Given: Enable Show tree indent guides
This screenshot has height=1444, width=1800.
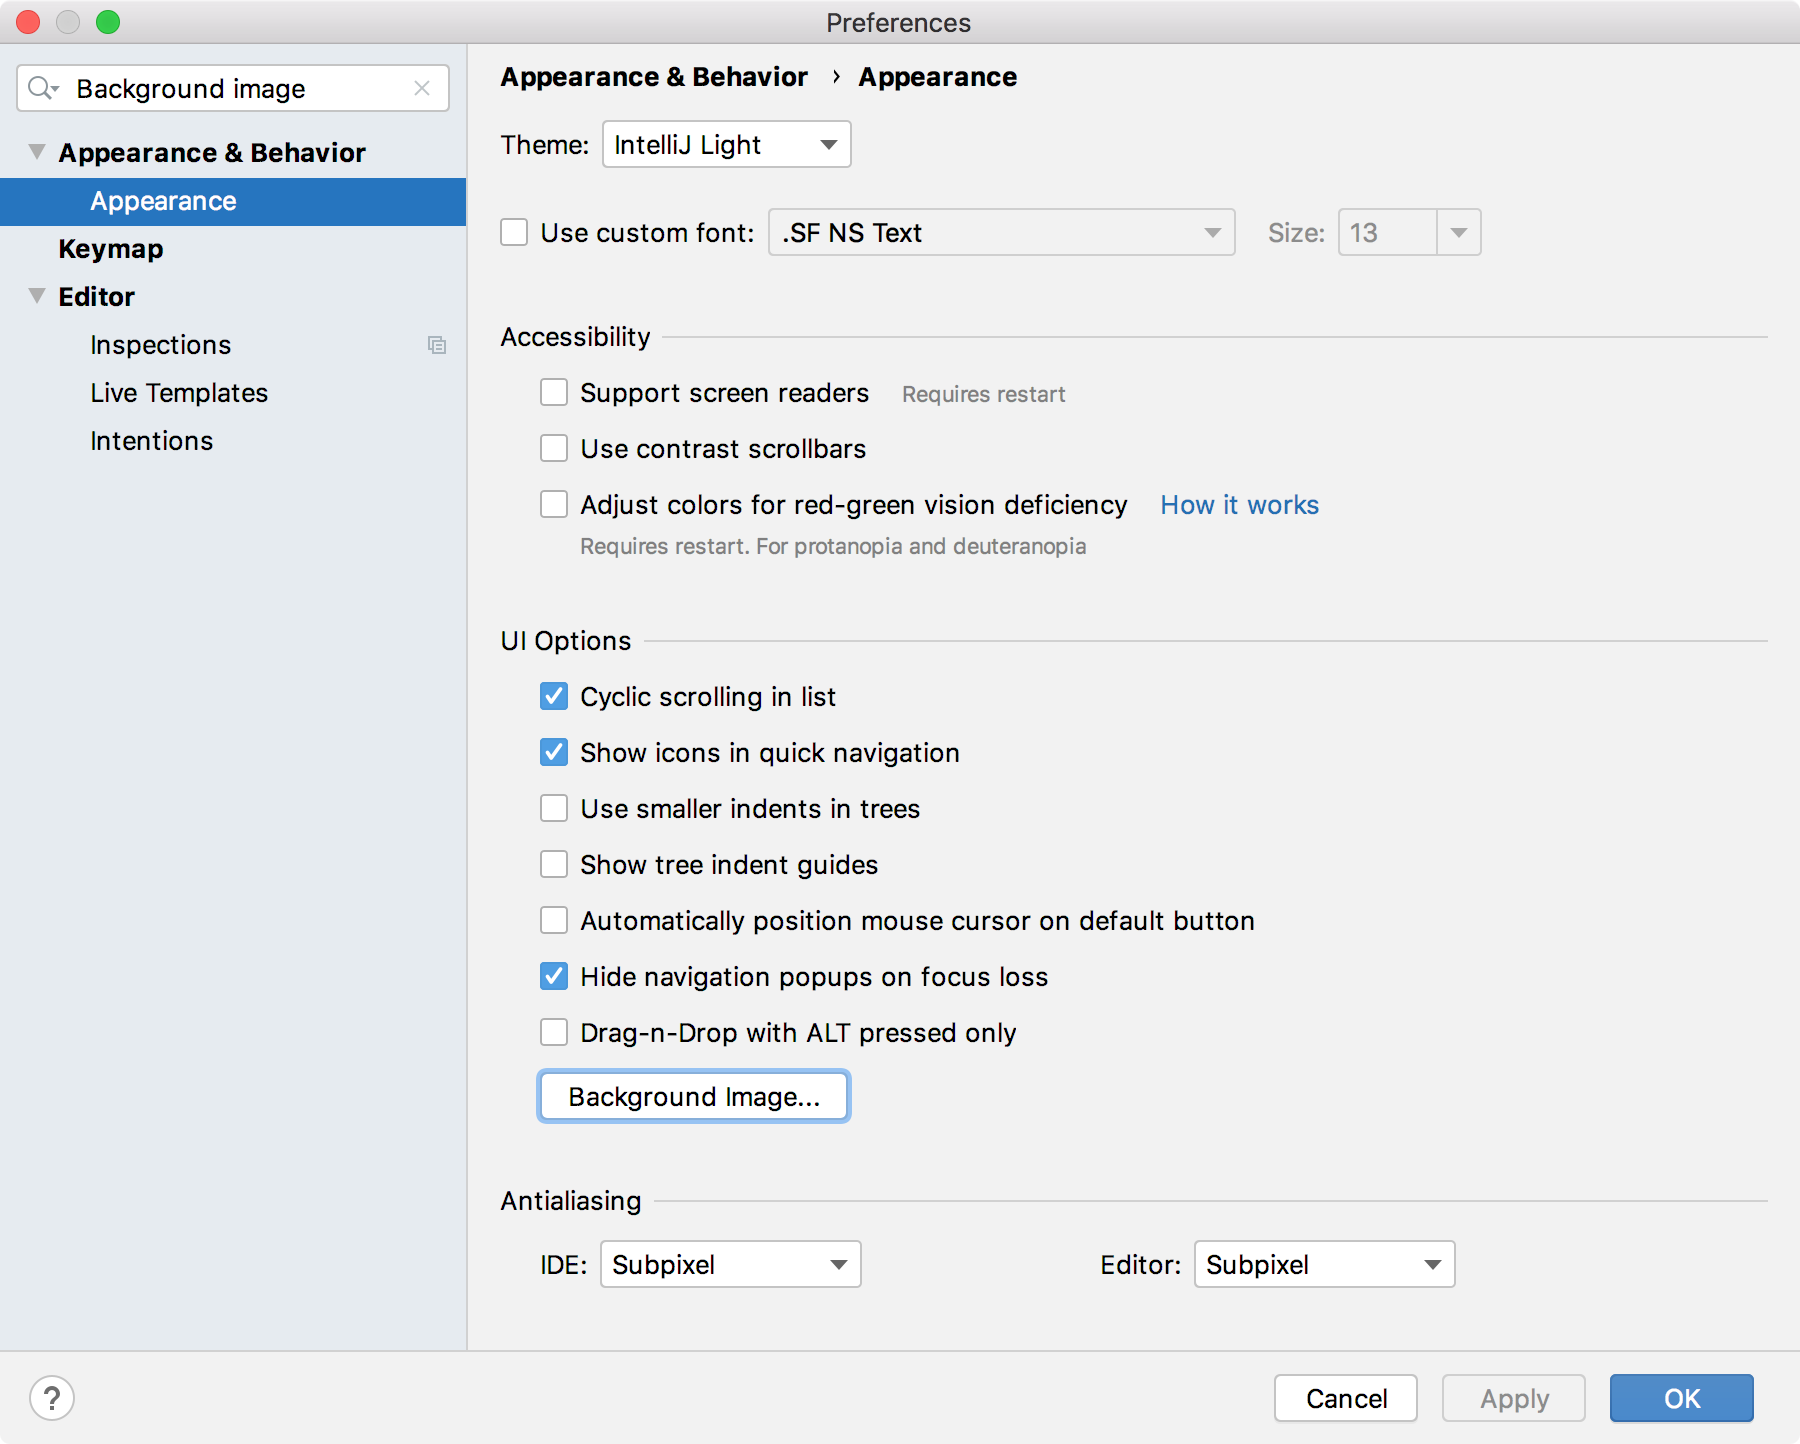Looking at the screenshot, I should click(553, 864).
